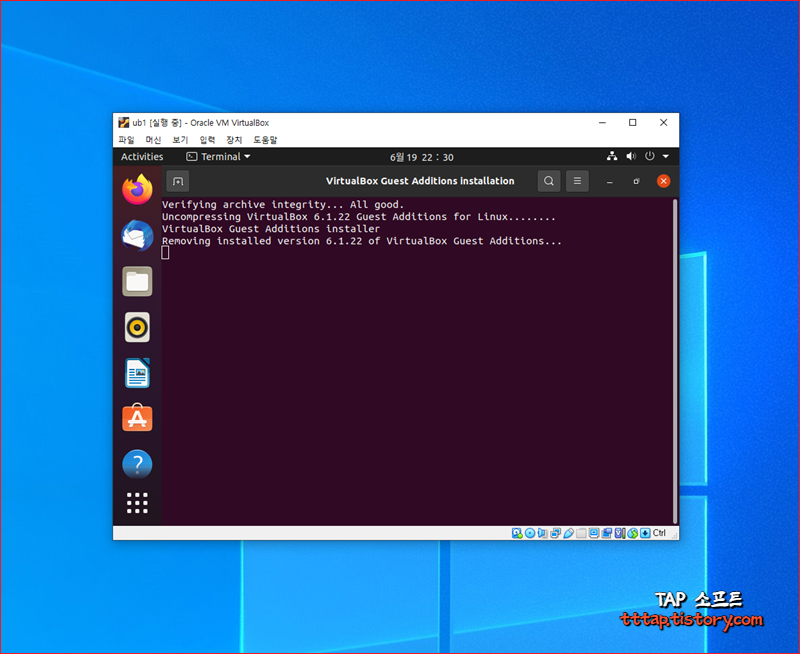
Task: Expand the system menu arrow in top bar
Action: pyautogui.click(x=666, y=156)
